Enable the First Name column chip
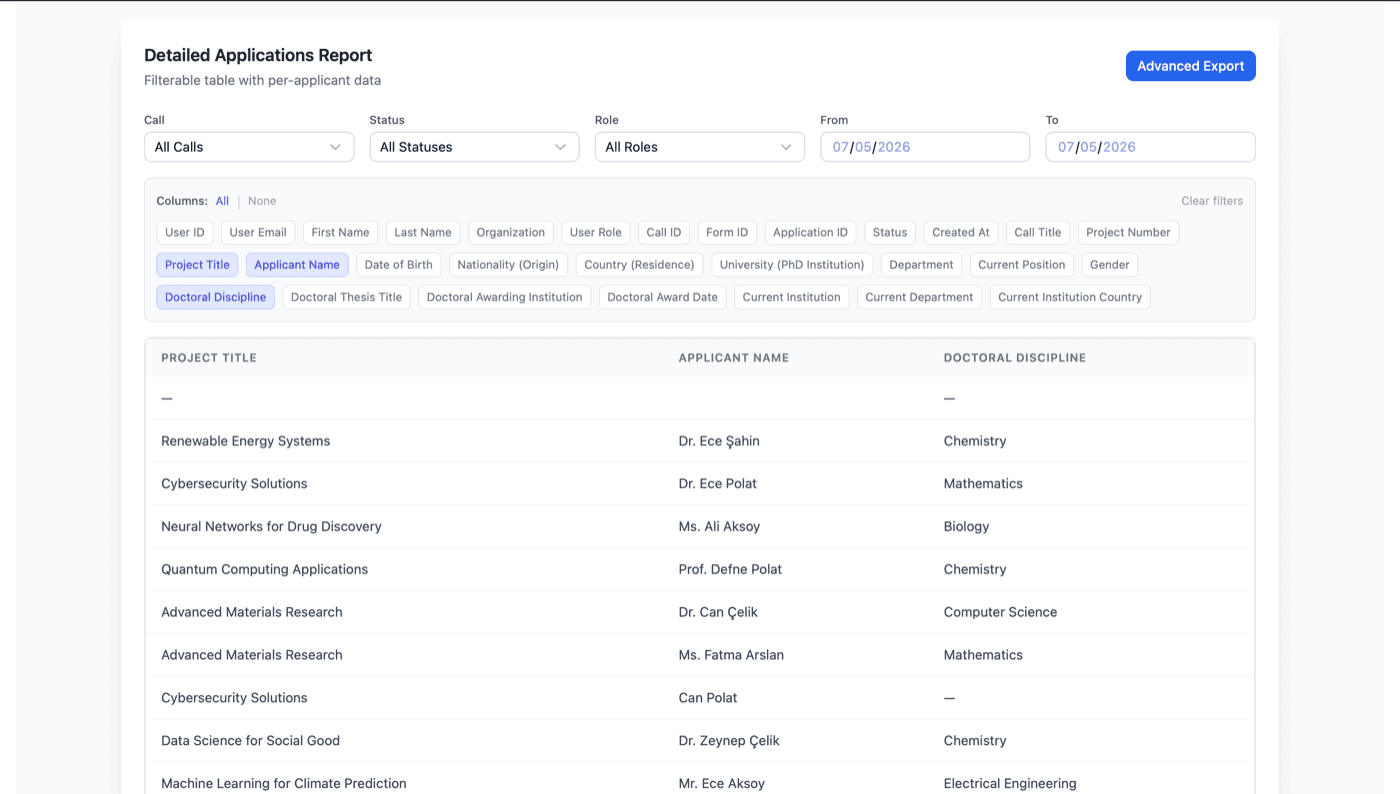Screen dimensions: 1400x794 (340, 232)
